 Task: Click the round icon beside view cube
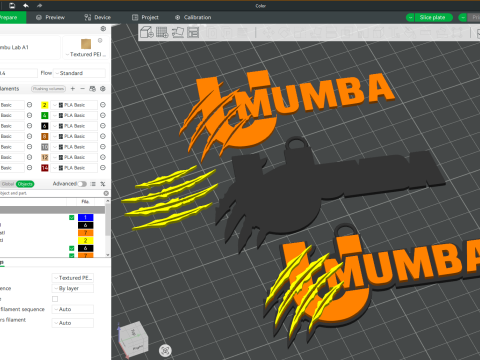[165, 350]
